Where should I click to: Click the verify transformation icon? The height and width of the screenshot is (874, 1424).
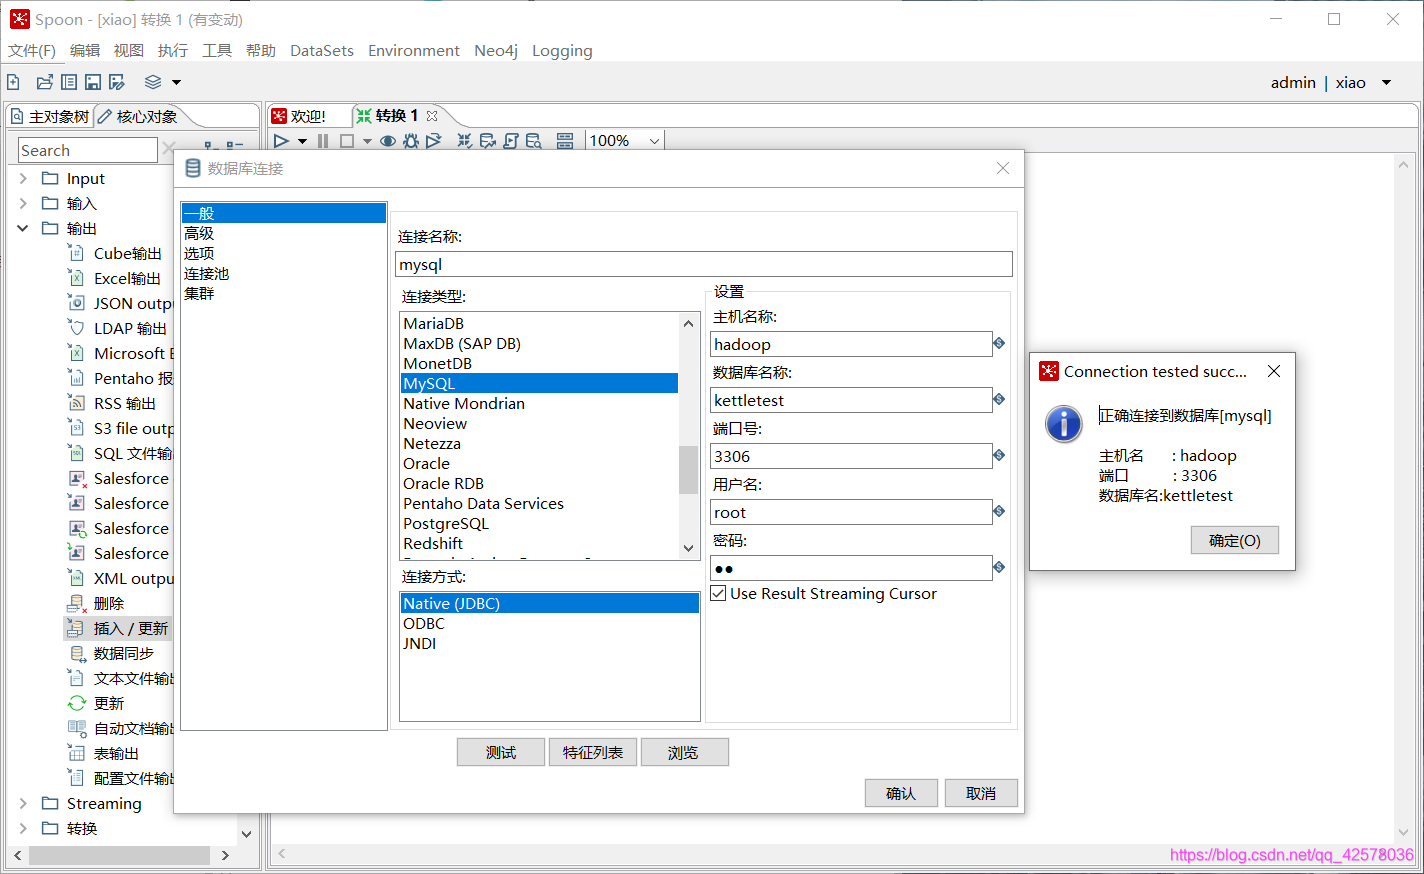pyautogui.click(x=465, y=141)
